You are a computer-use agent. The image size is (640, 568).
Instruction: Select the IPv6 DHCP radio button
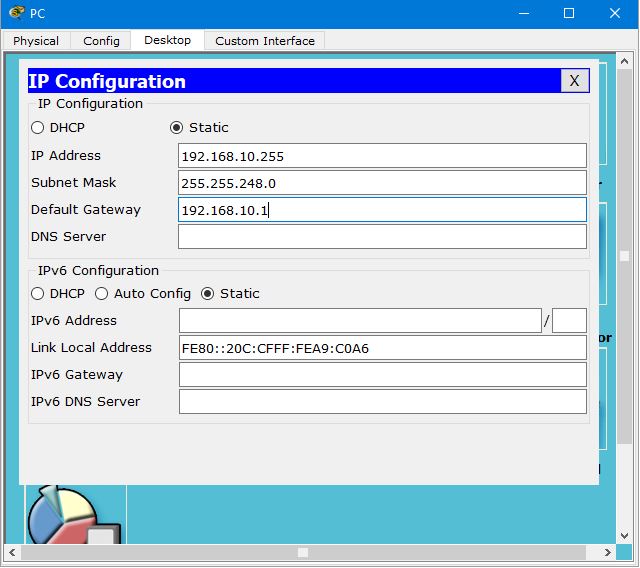38,294
